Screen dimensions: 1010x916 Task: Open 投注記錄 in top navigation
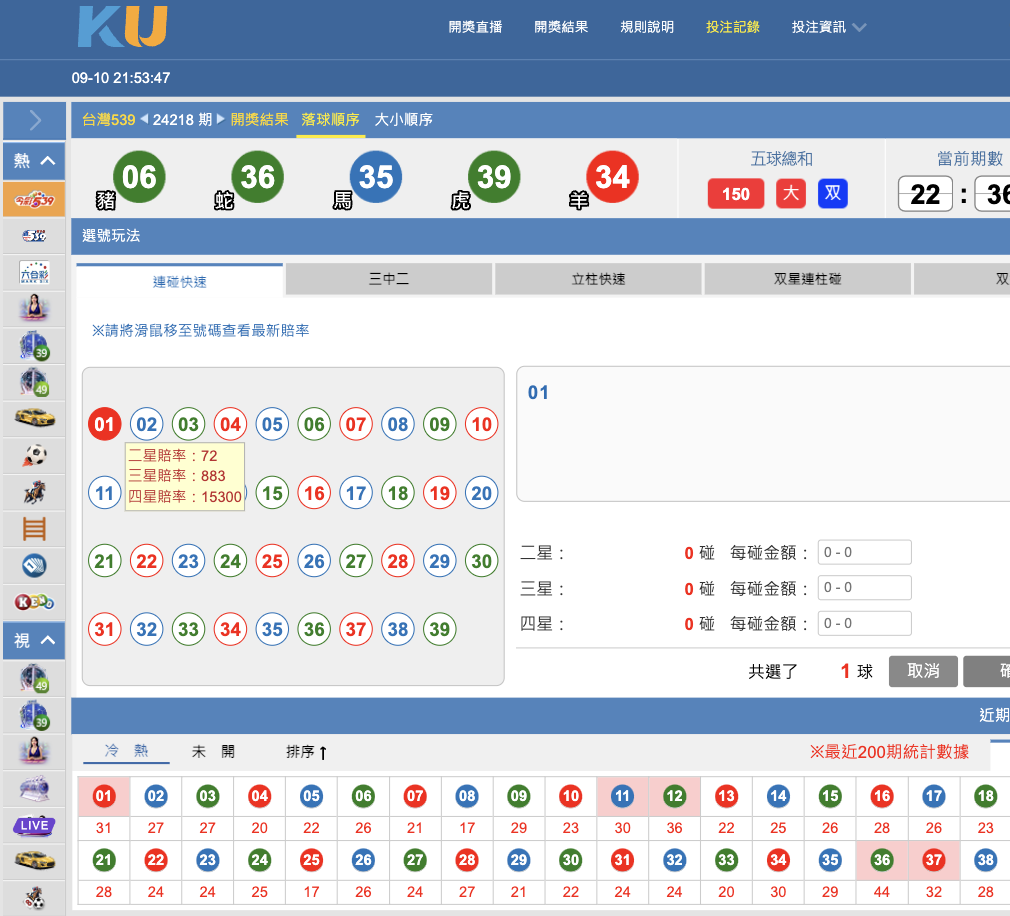[732, 27]
